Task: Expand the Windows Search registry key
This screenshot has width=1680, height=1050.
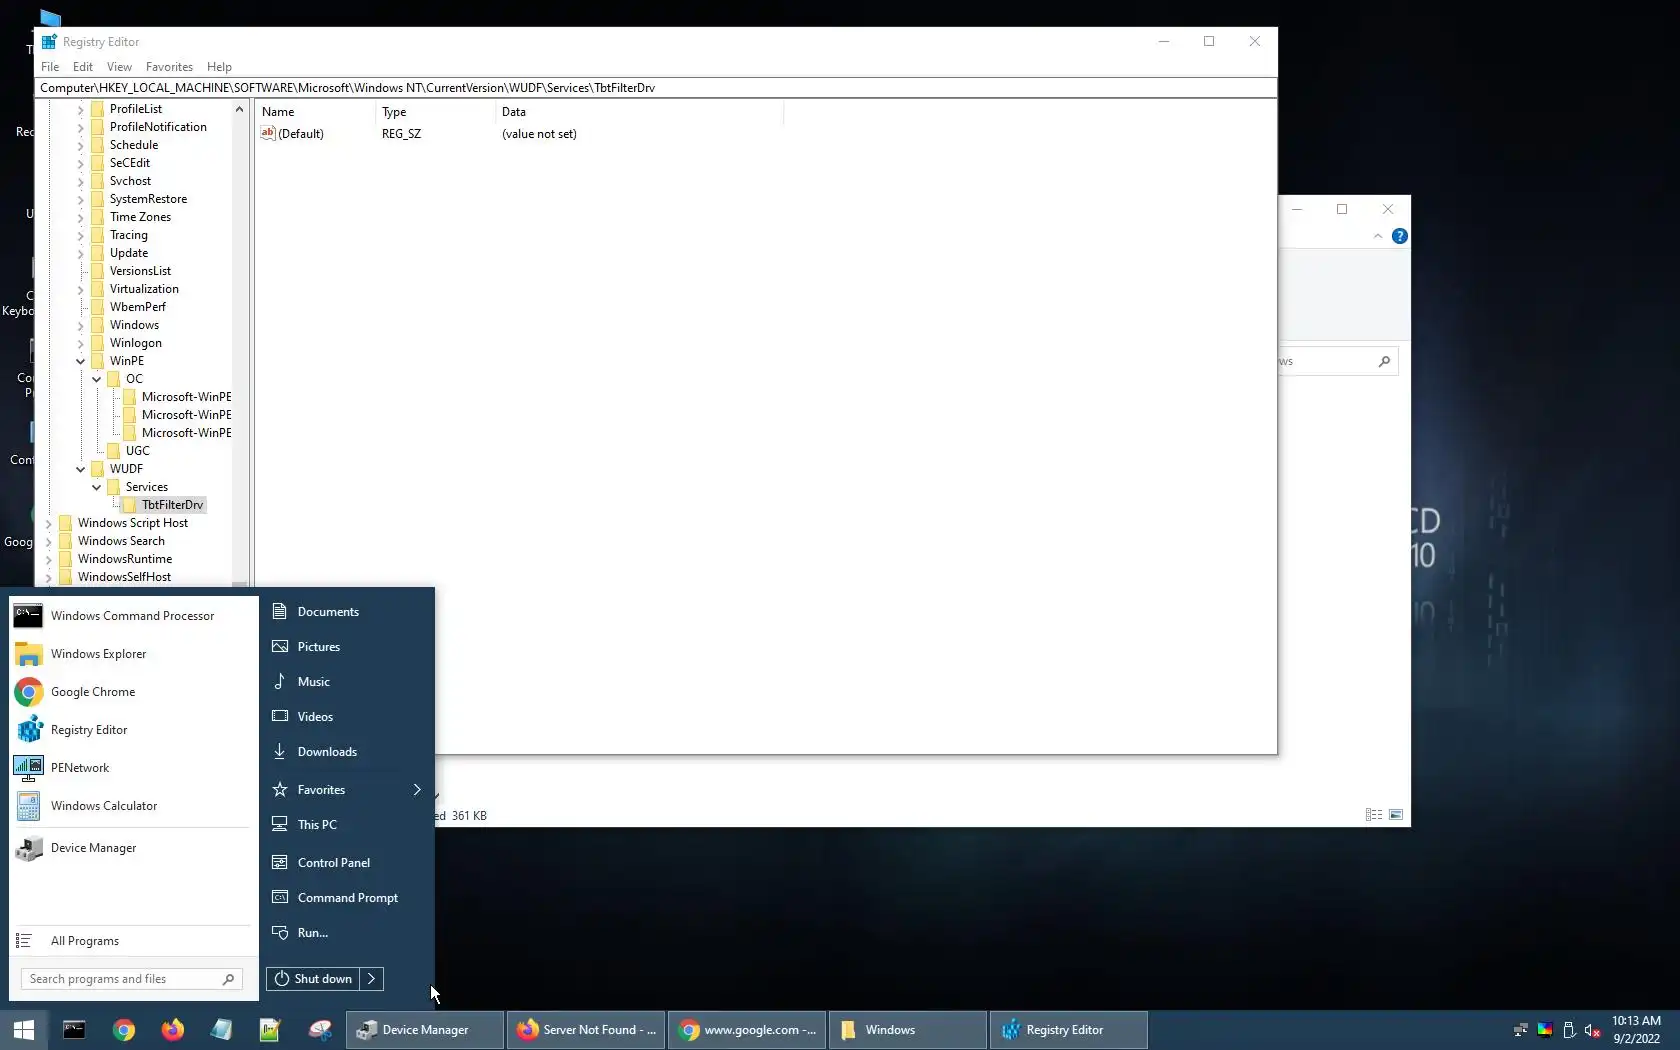Action: click(49, 541)
